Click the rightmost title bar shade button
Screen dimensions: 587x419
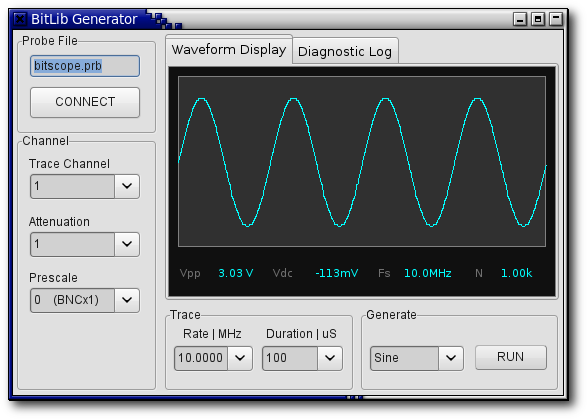(x=556, y=19)
